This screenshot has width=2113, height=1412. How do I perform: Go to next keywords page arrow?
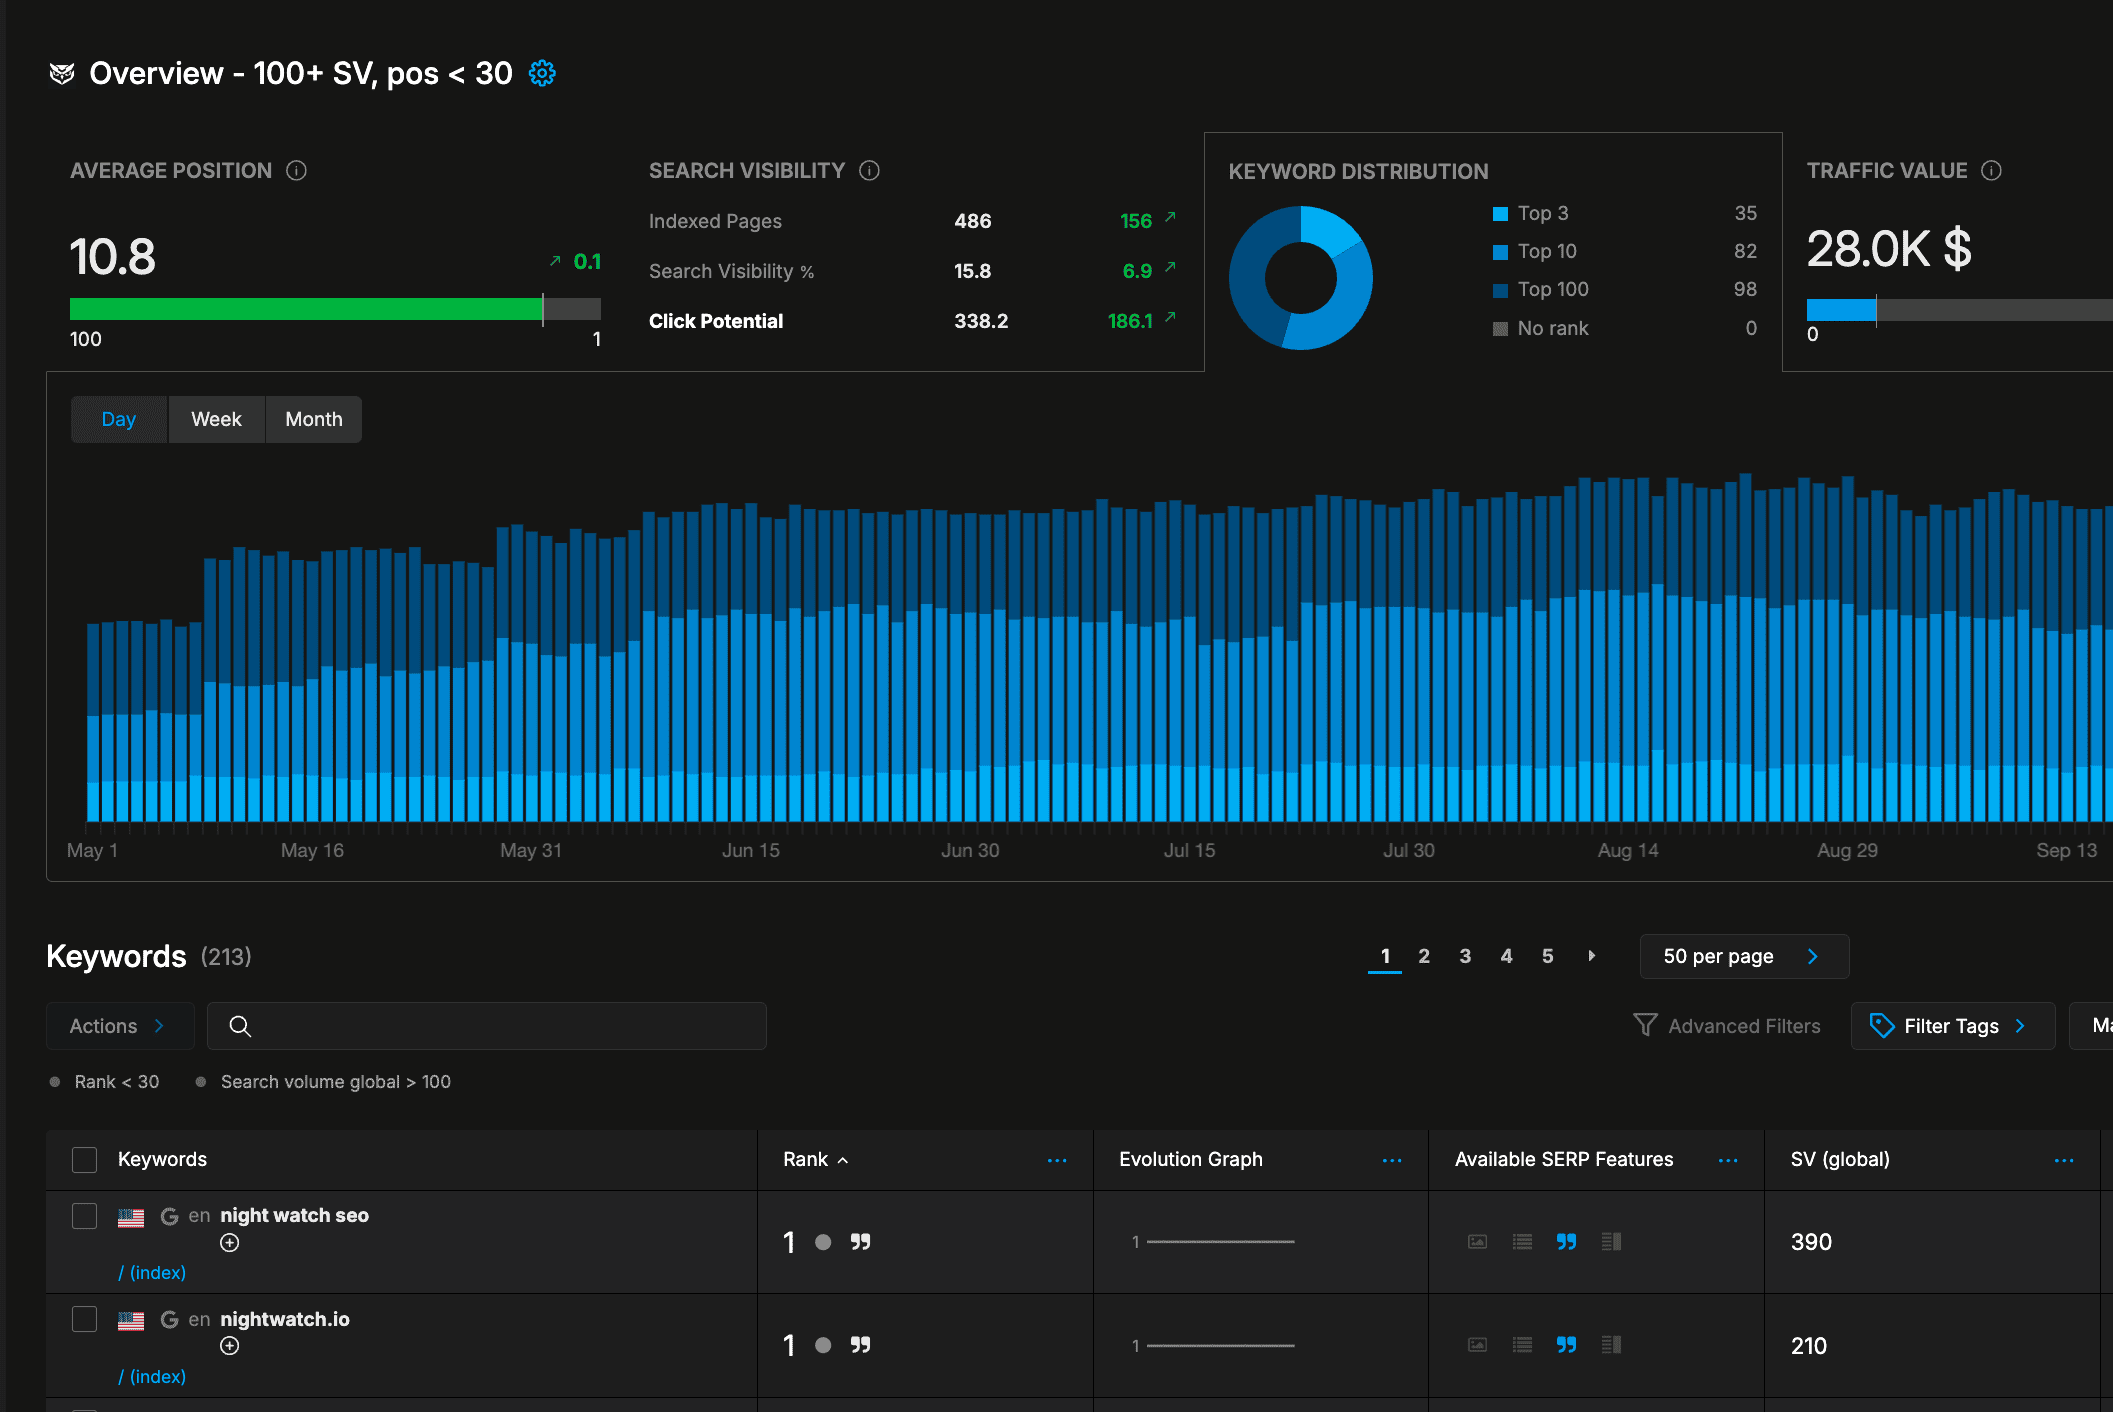pos(1592,956)
